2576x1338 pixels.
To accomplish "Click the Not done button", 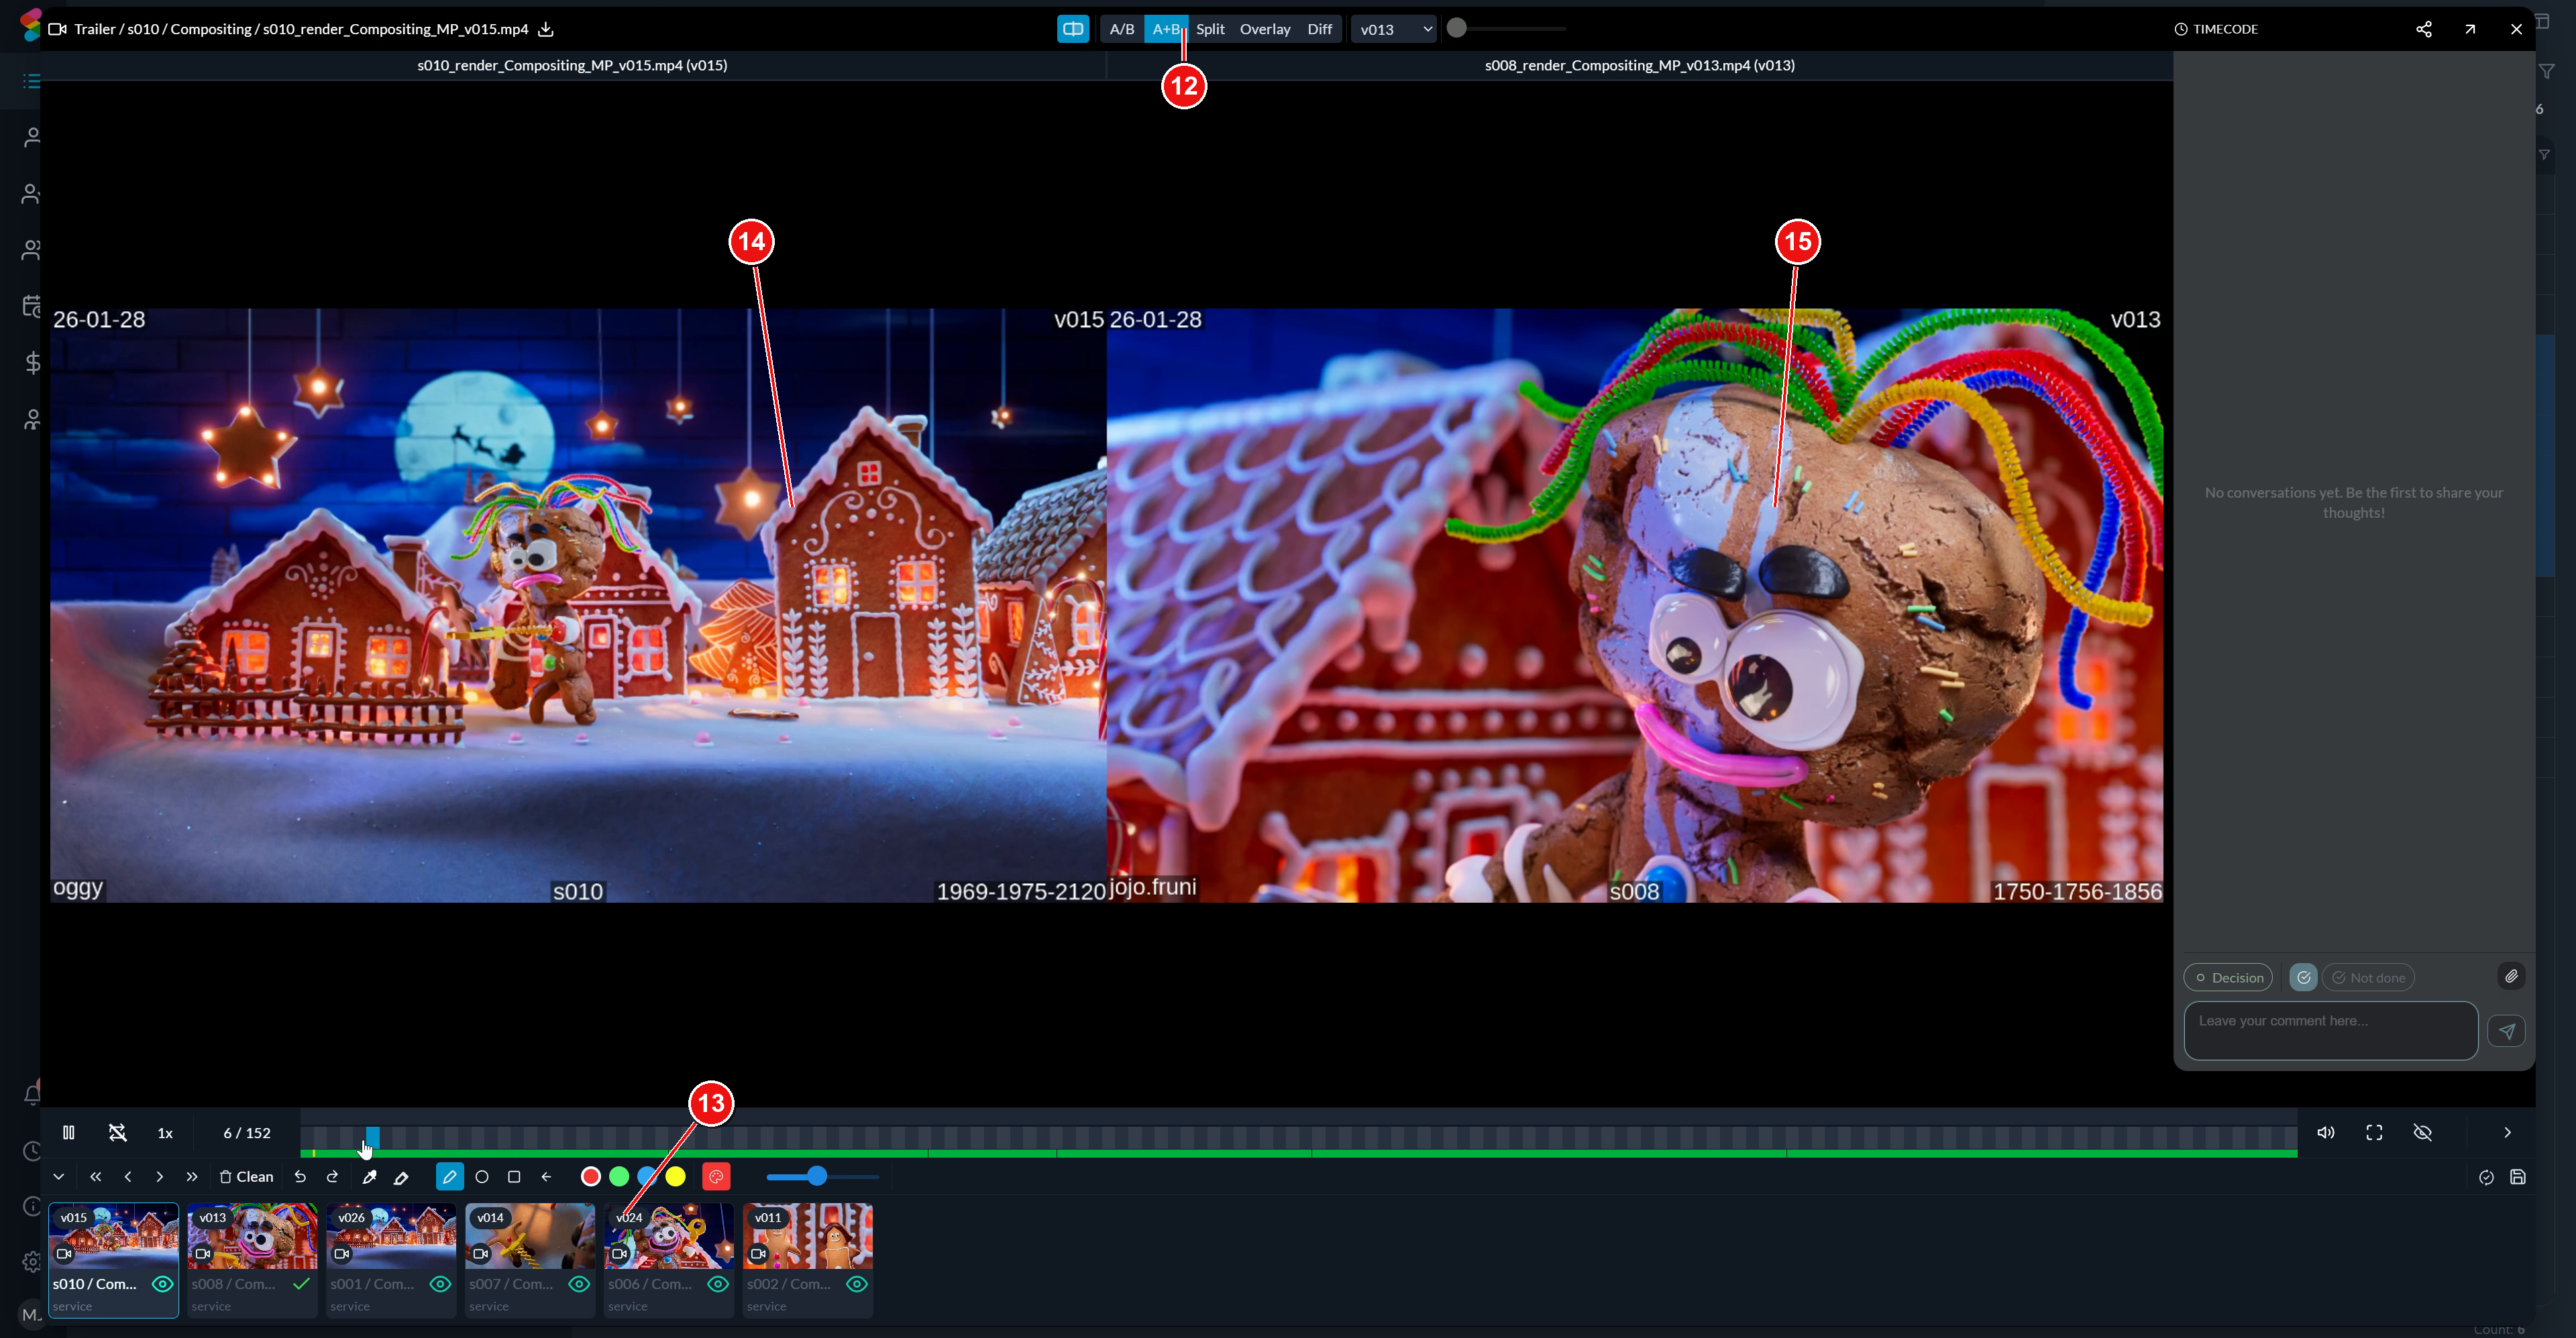I will point(2368,977).
